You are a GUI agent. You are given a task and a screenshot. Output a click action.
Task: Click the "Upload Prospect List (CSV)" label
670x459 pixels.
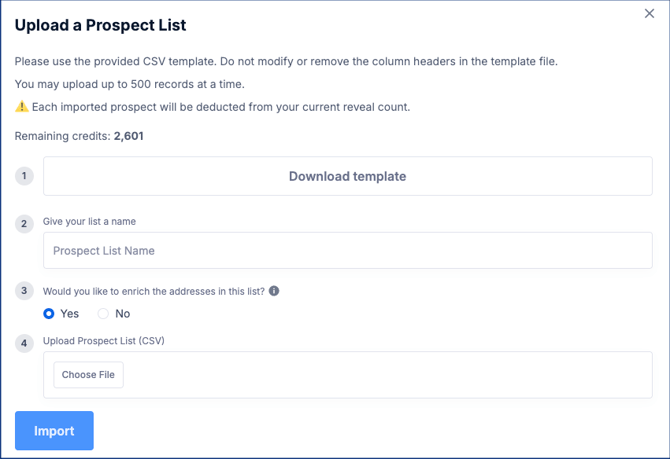tap(103, 341)
